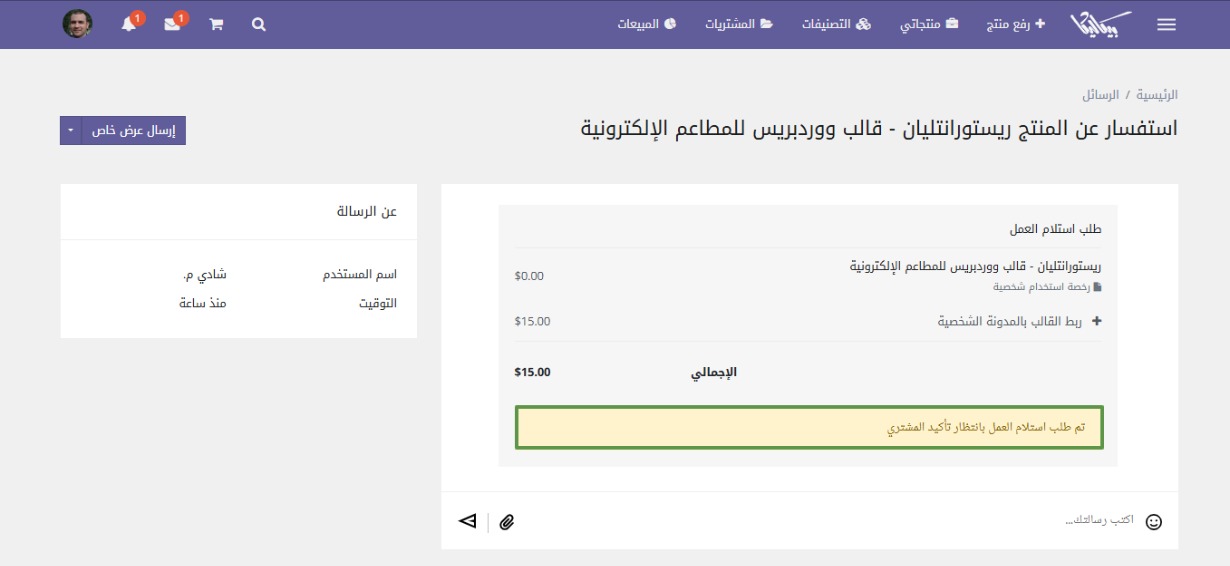Open the shopping cart icon

click(x=216, y=24)
